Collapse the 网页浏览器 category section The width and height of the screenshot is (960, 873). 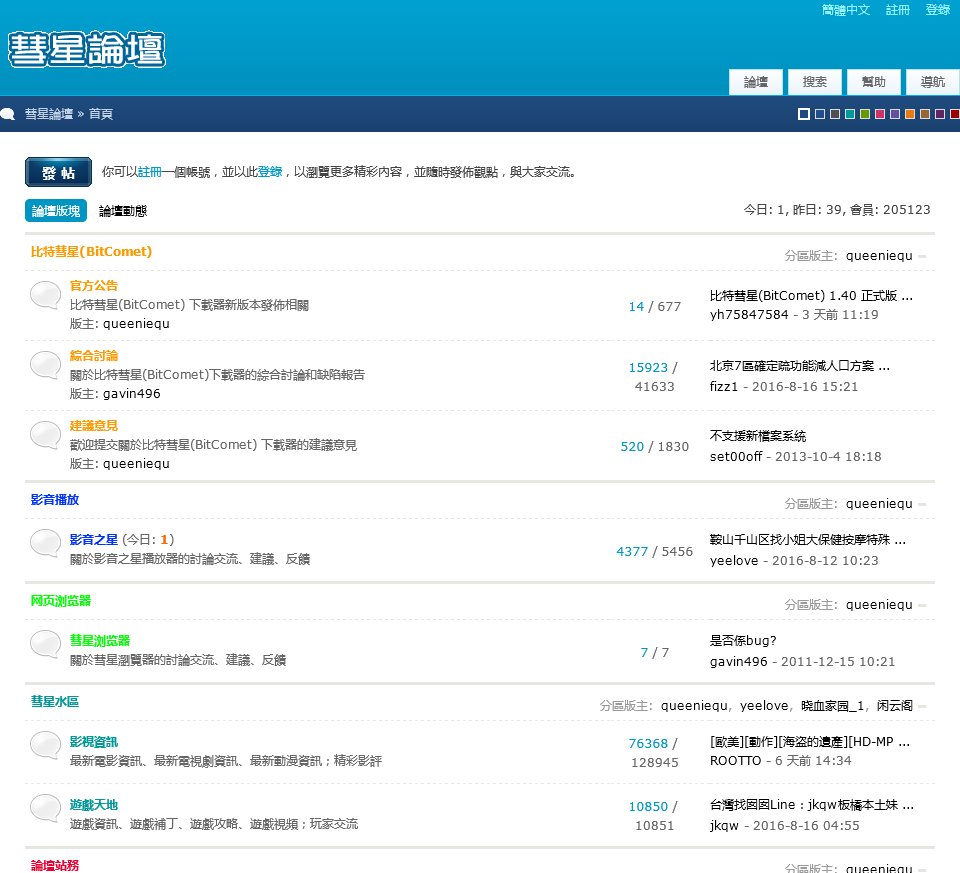[922, 605]
